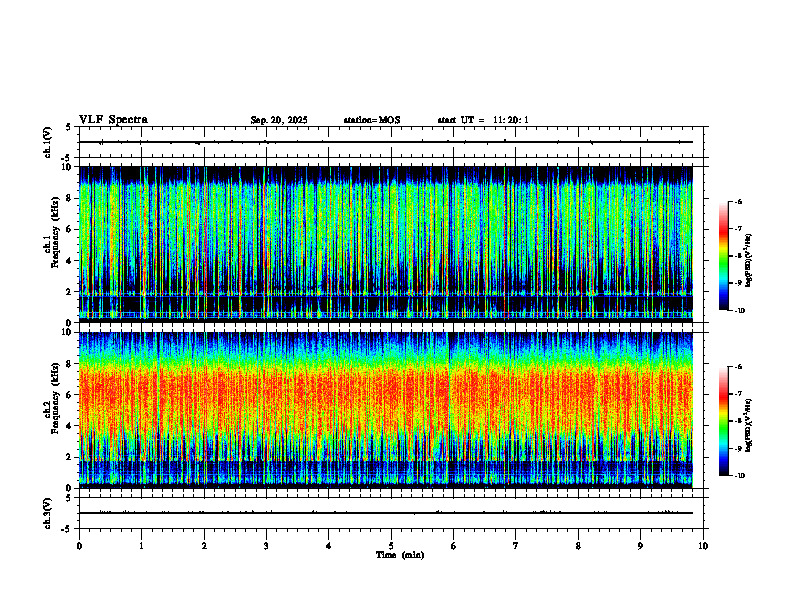This screenshot has height=612, width=792.
Task: Click inside the ch.1 spectrogram panel
Action: click(386, 244)
